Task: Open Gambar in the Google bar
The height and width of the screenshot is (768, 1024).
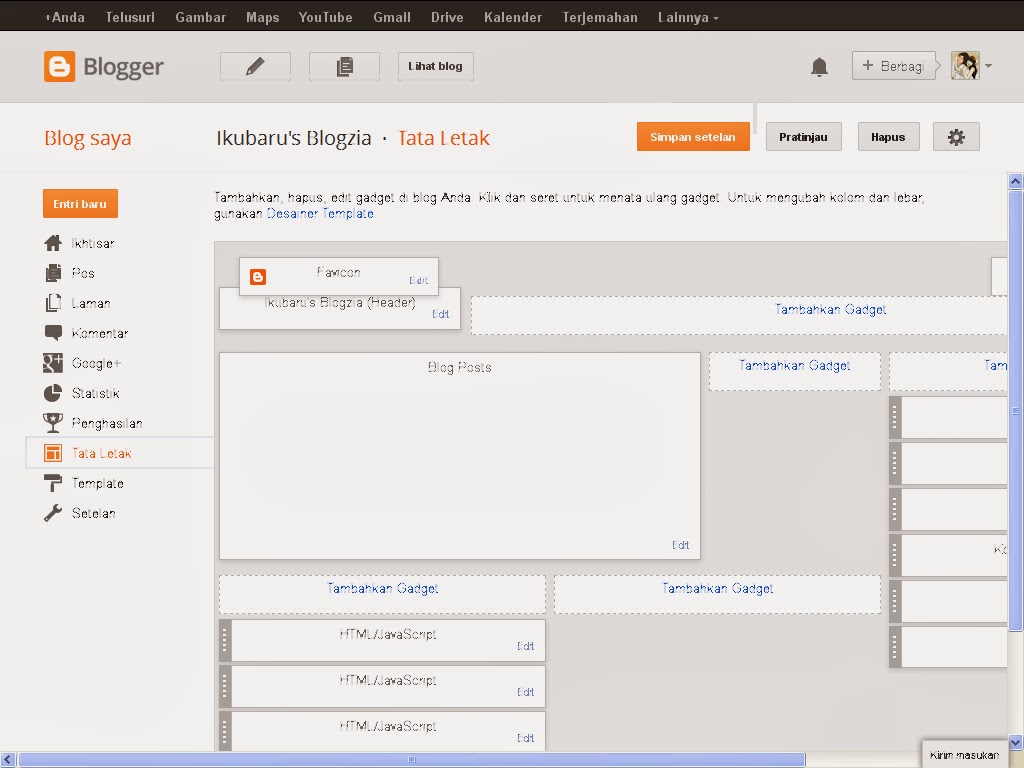Action: (x=200, y=18)
